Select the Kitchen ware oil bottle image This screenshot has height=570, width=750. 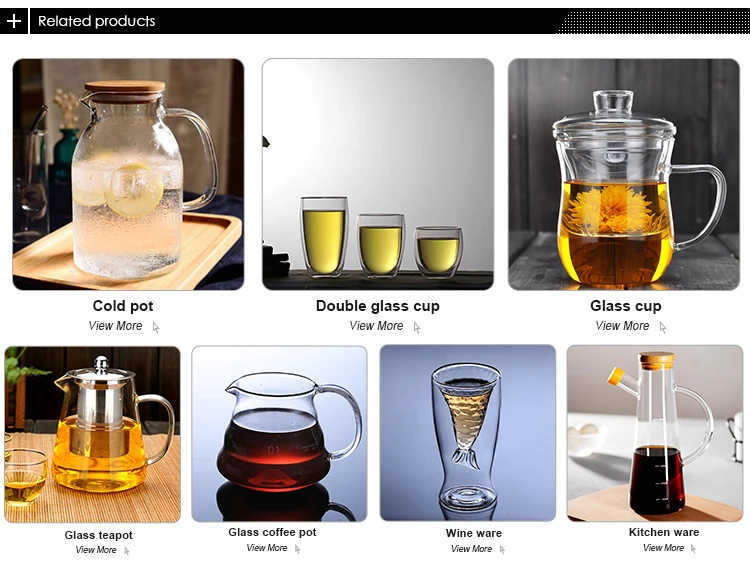tap(655, 433)
